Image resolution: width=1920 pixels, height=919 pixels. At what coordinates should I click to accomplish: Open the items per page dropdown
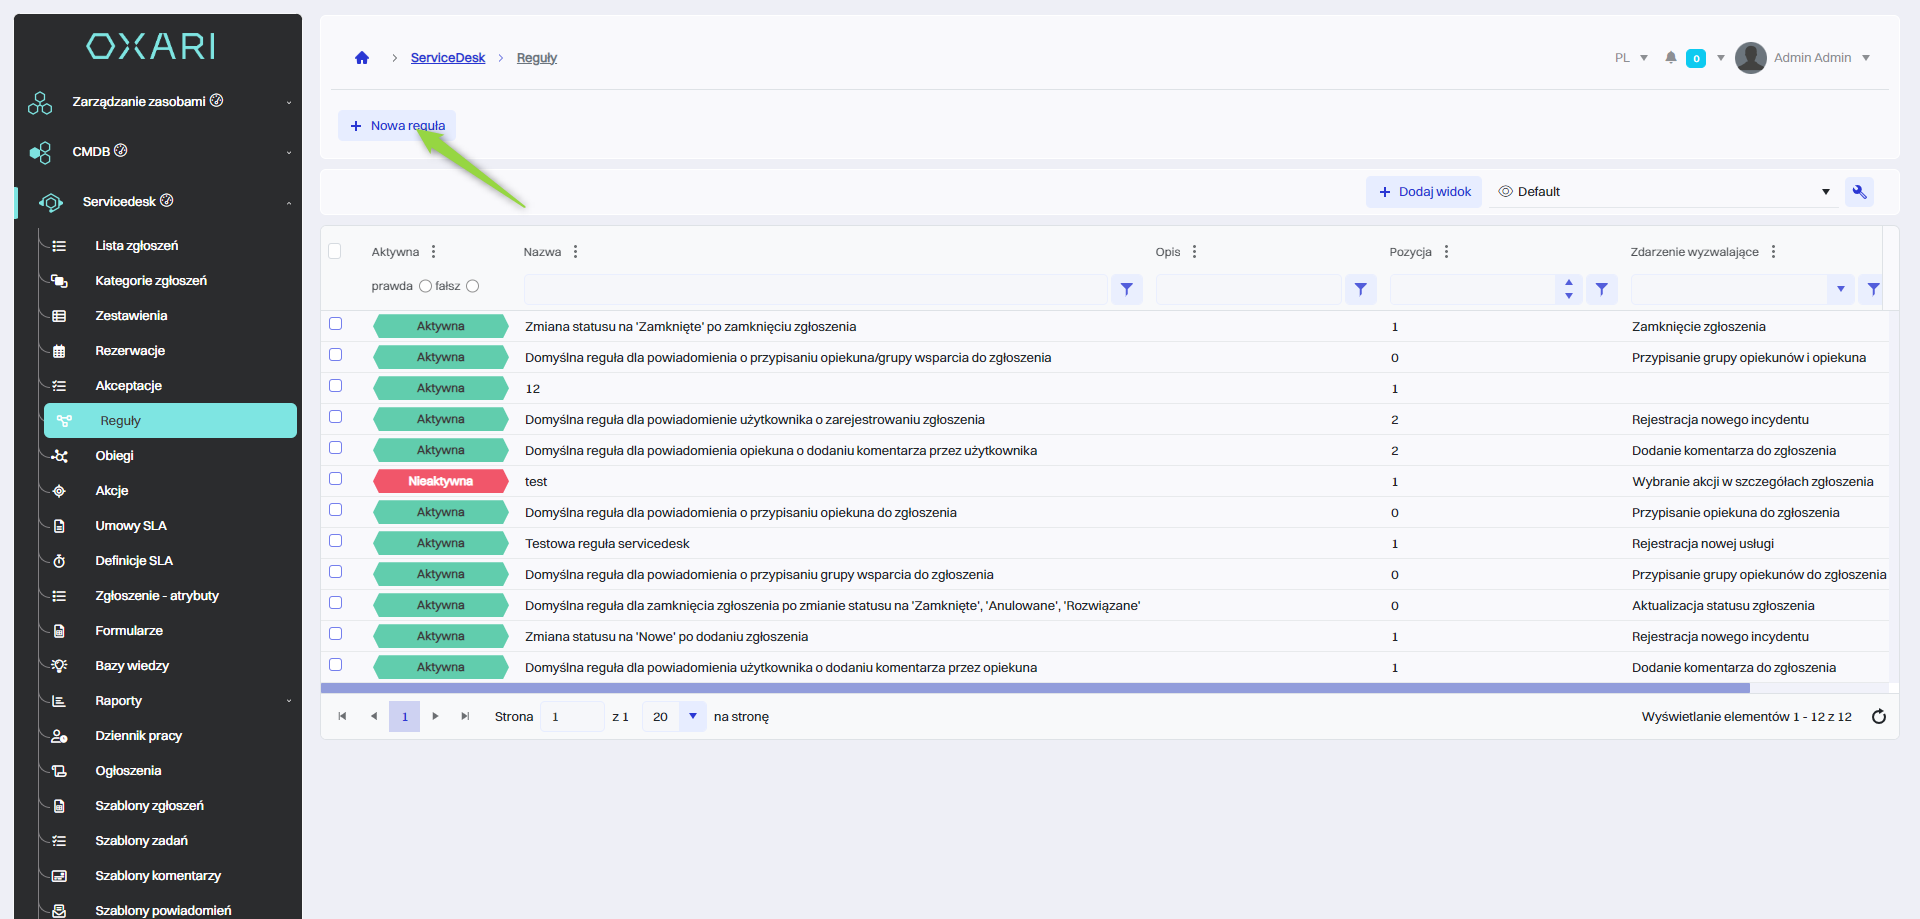(x=692, y=717)
